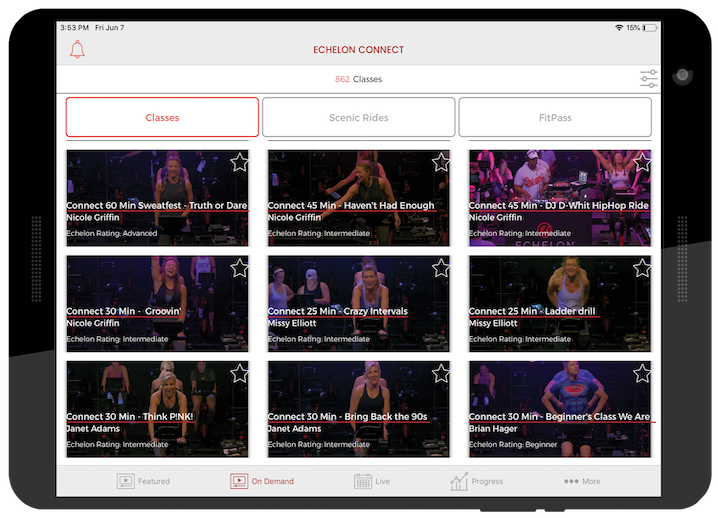The height and width of the screenshot is (518, 718).
Task: Favorite the Crazy Intervals class star
Action: [440, 268]
